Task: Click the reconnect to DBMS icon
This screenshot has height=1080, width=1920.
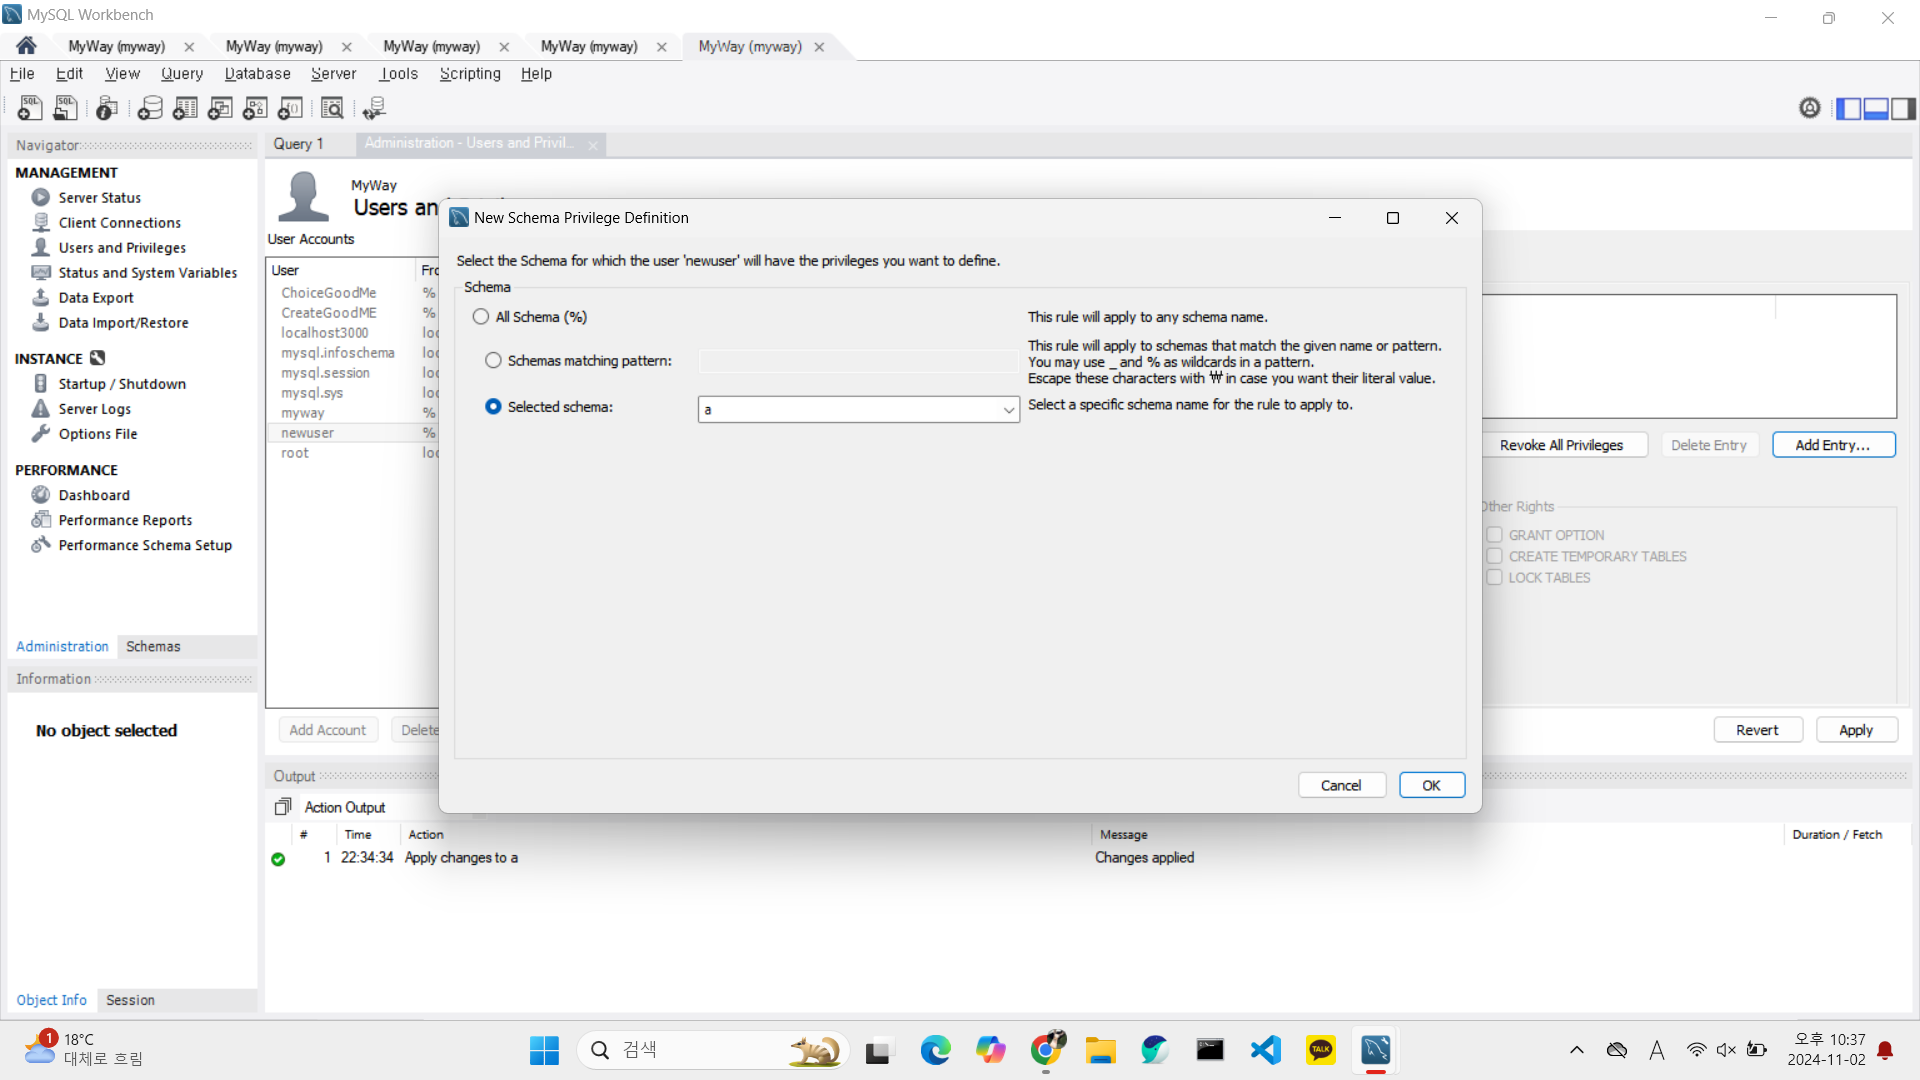Action: [374, 108]
